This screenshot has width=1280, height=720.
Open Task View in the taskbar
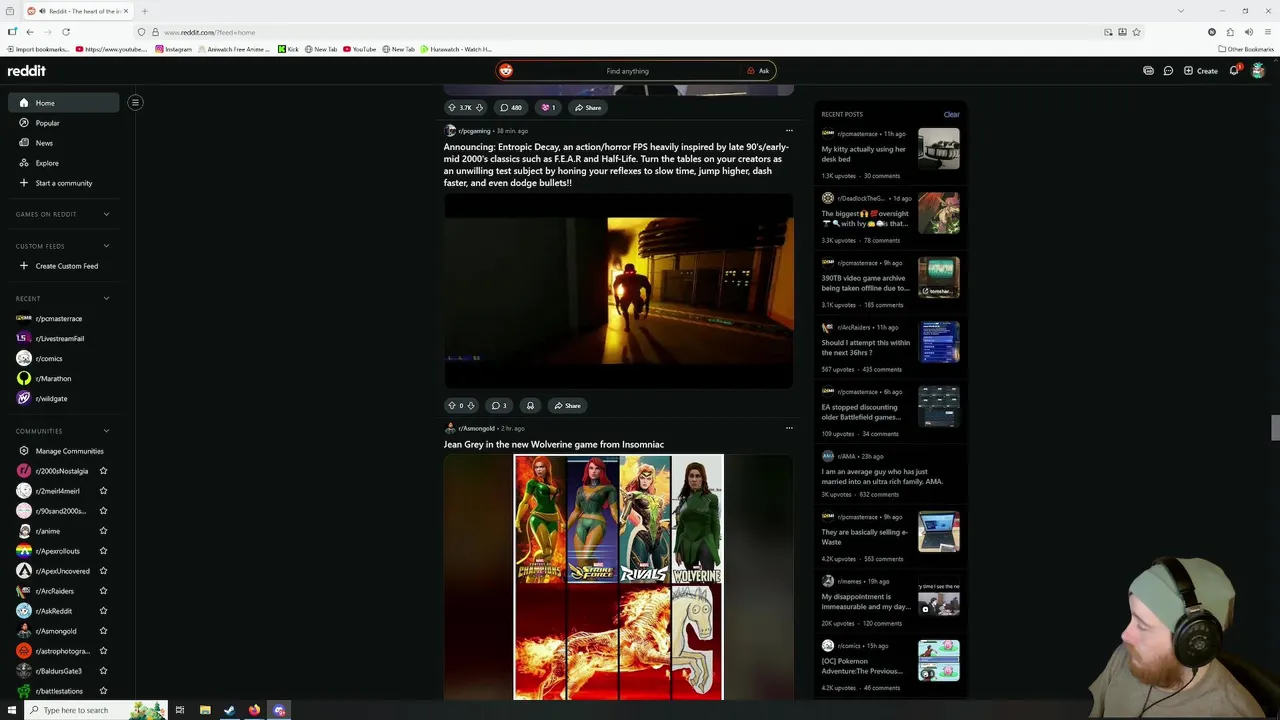180,710
